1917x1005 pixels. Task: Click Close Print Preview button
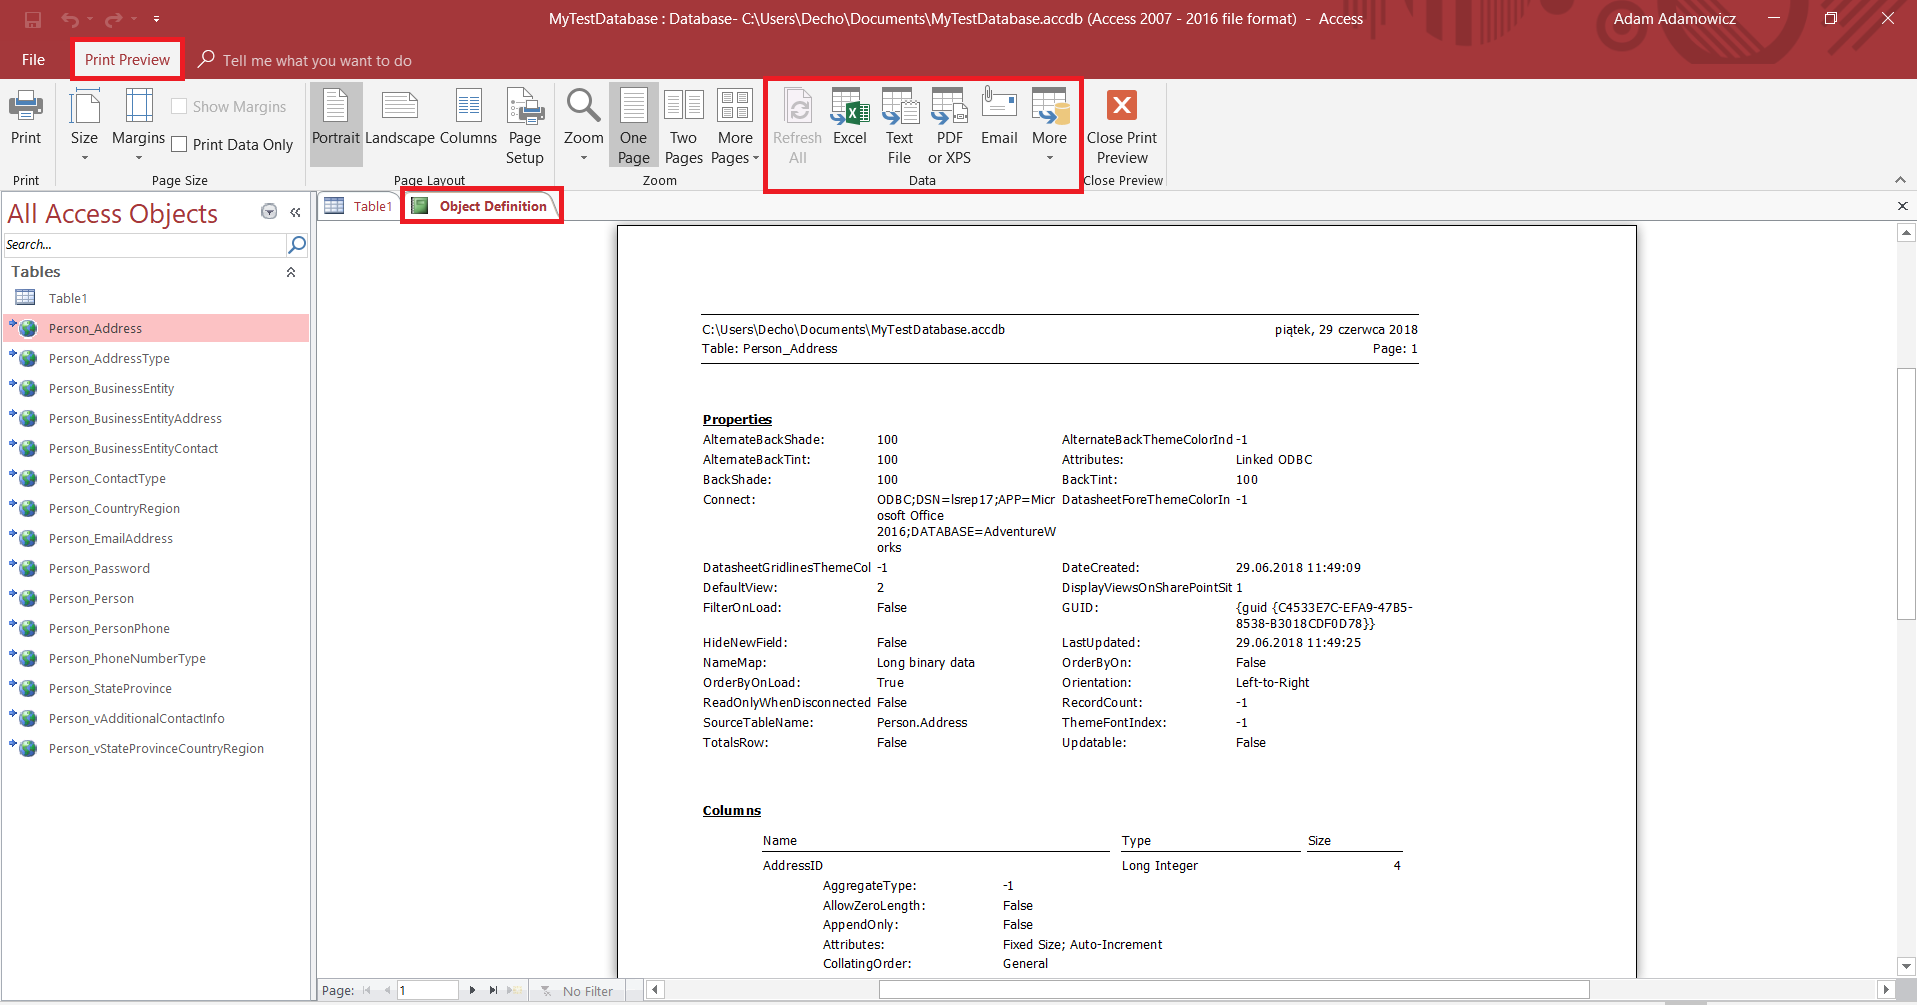coord(1121,128)
